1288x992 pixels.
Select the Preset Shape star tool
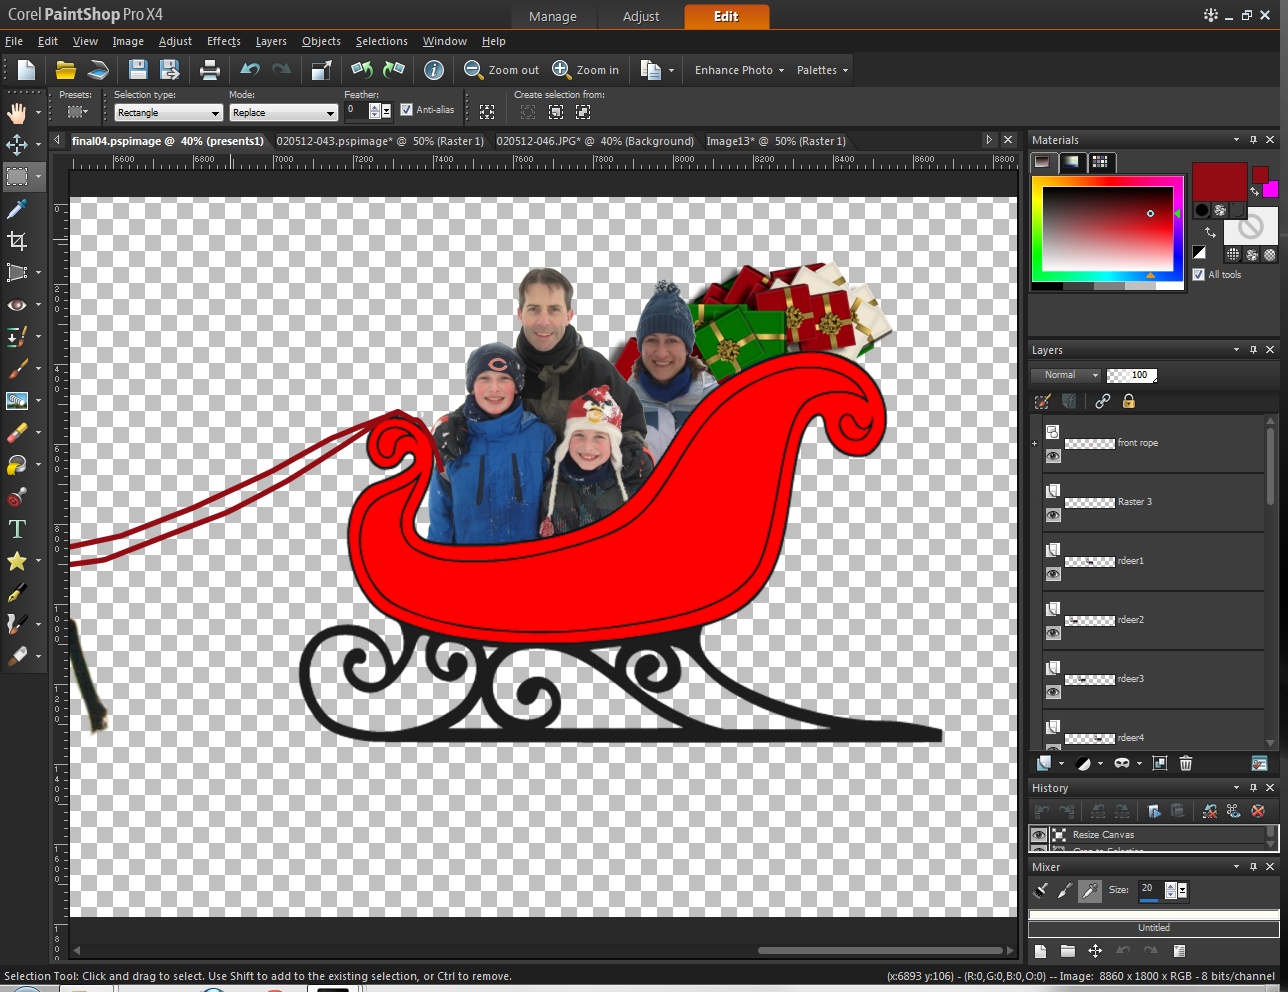click(x=17, y=561)
